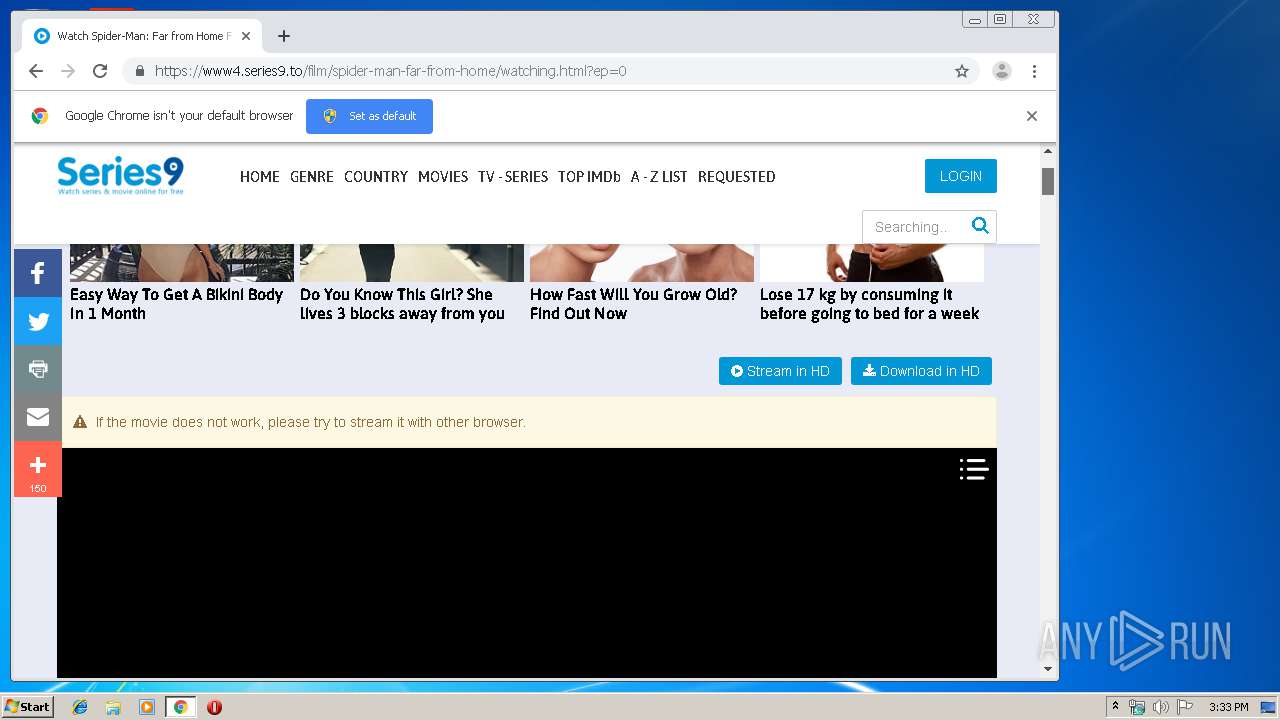1280x720 pixels.
Task: Open Windows Explorer folder in taskbar
Action: (x=113, y=707)
